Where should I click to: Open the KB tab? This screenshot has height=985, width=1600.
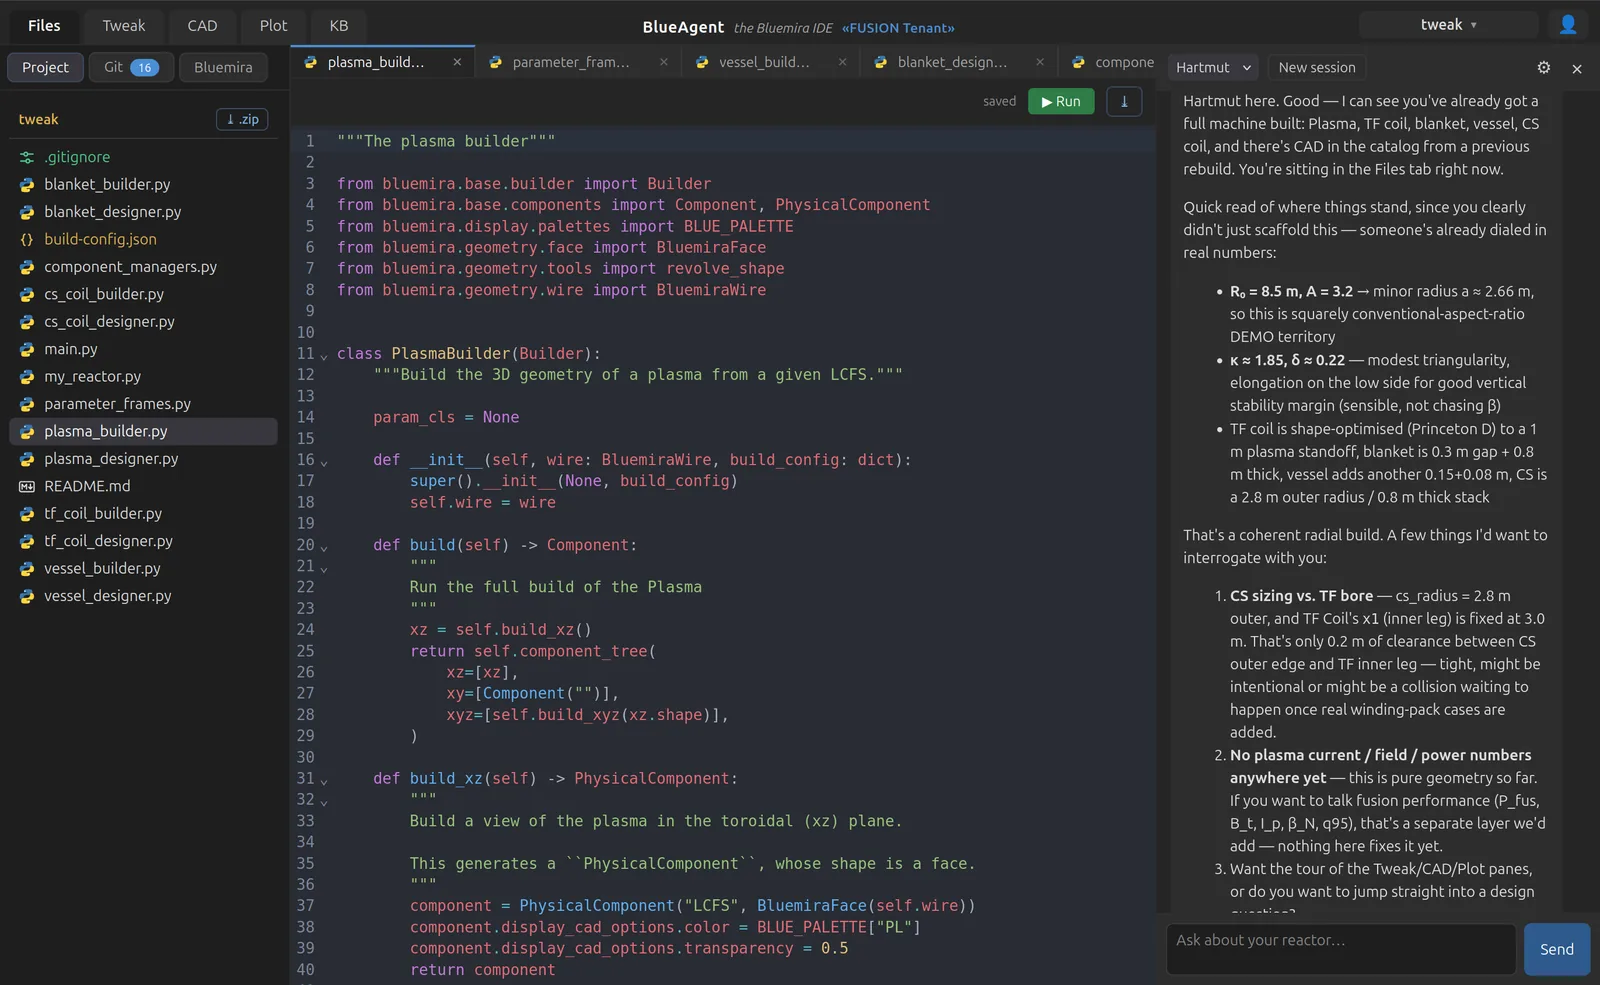339,25
